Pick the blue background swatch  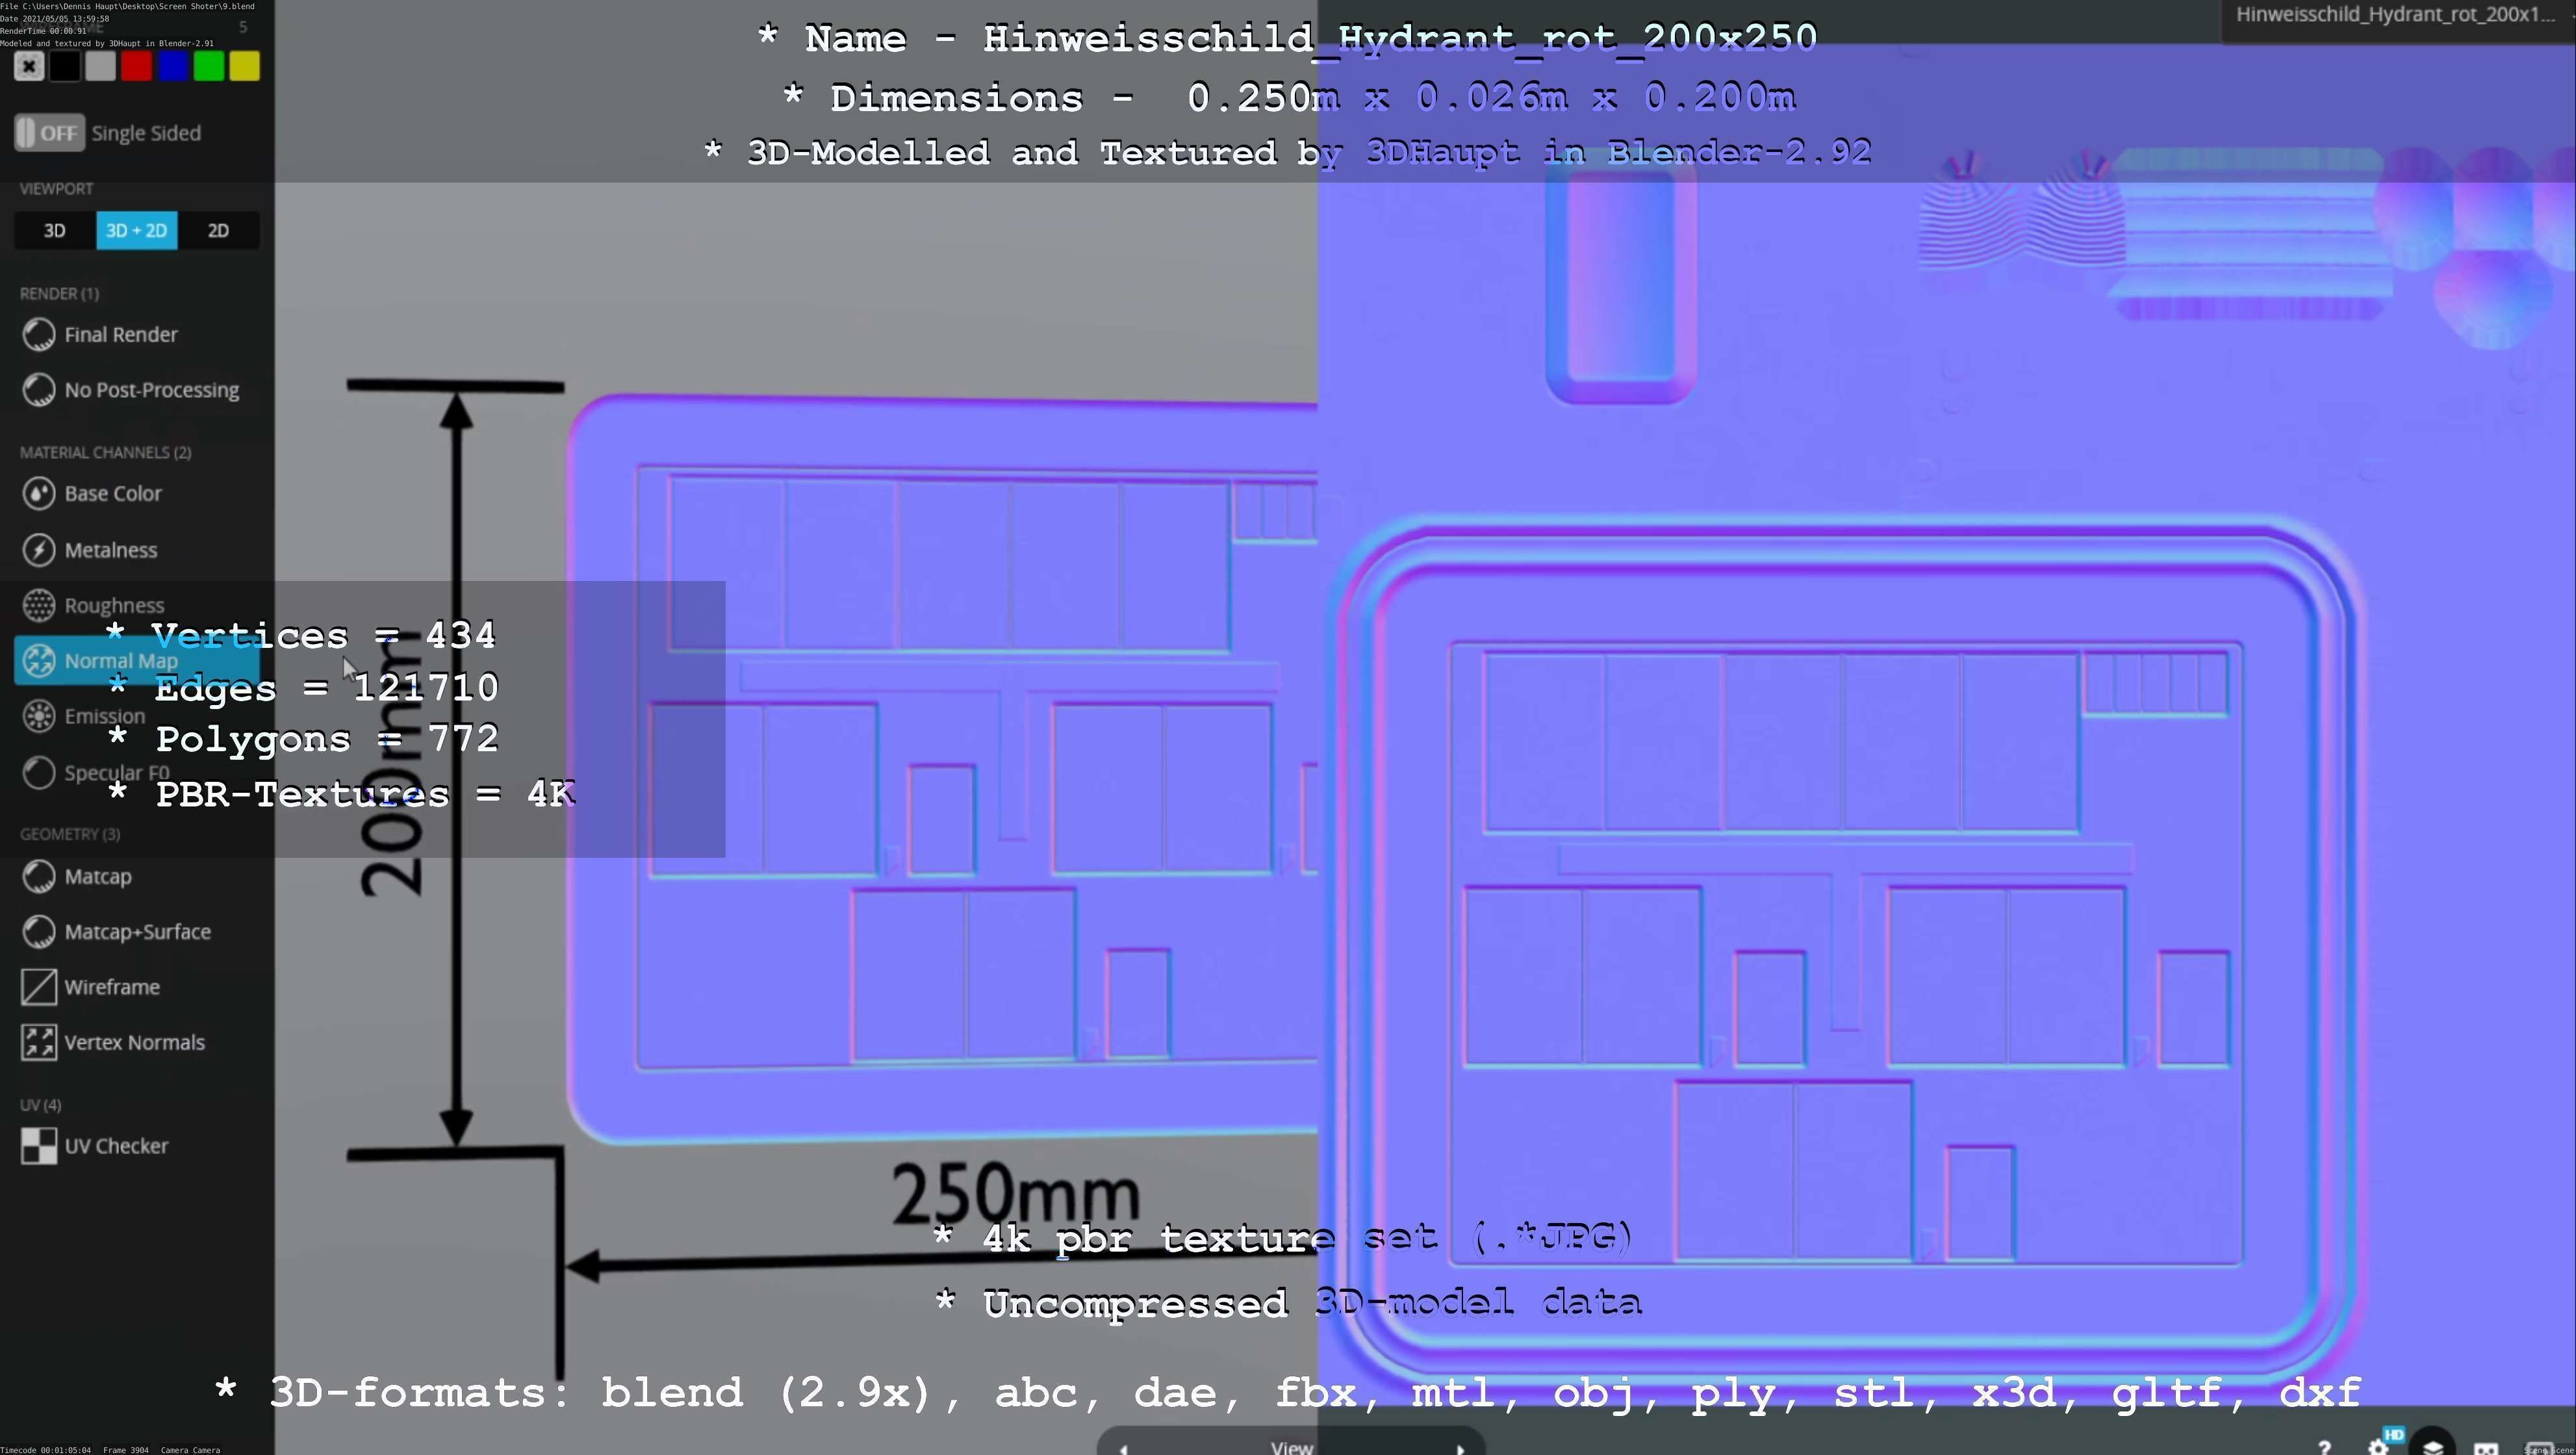[x=173, y=66]
